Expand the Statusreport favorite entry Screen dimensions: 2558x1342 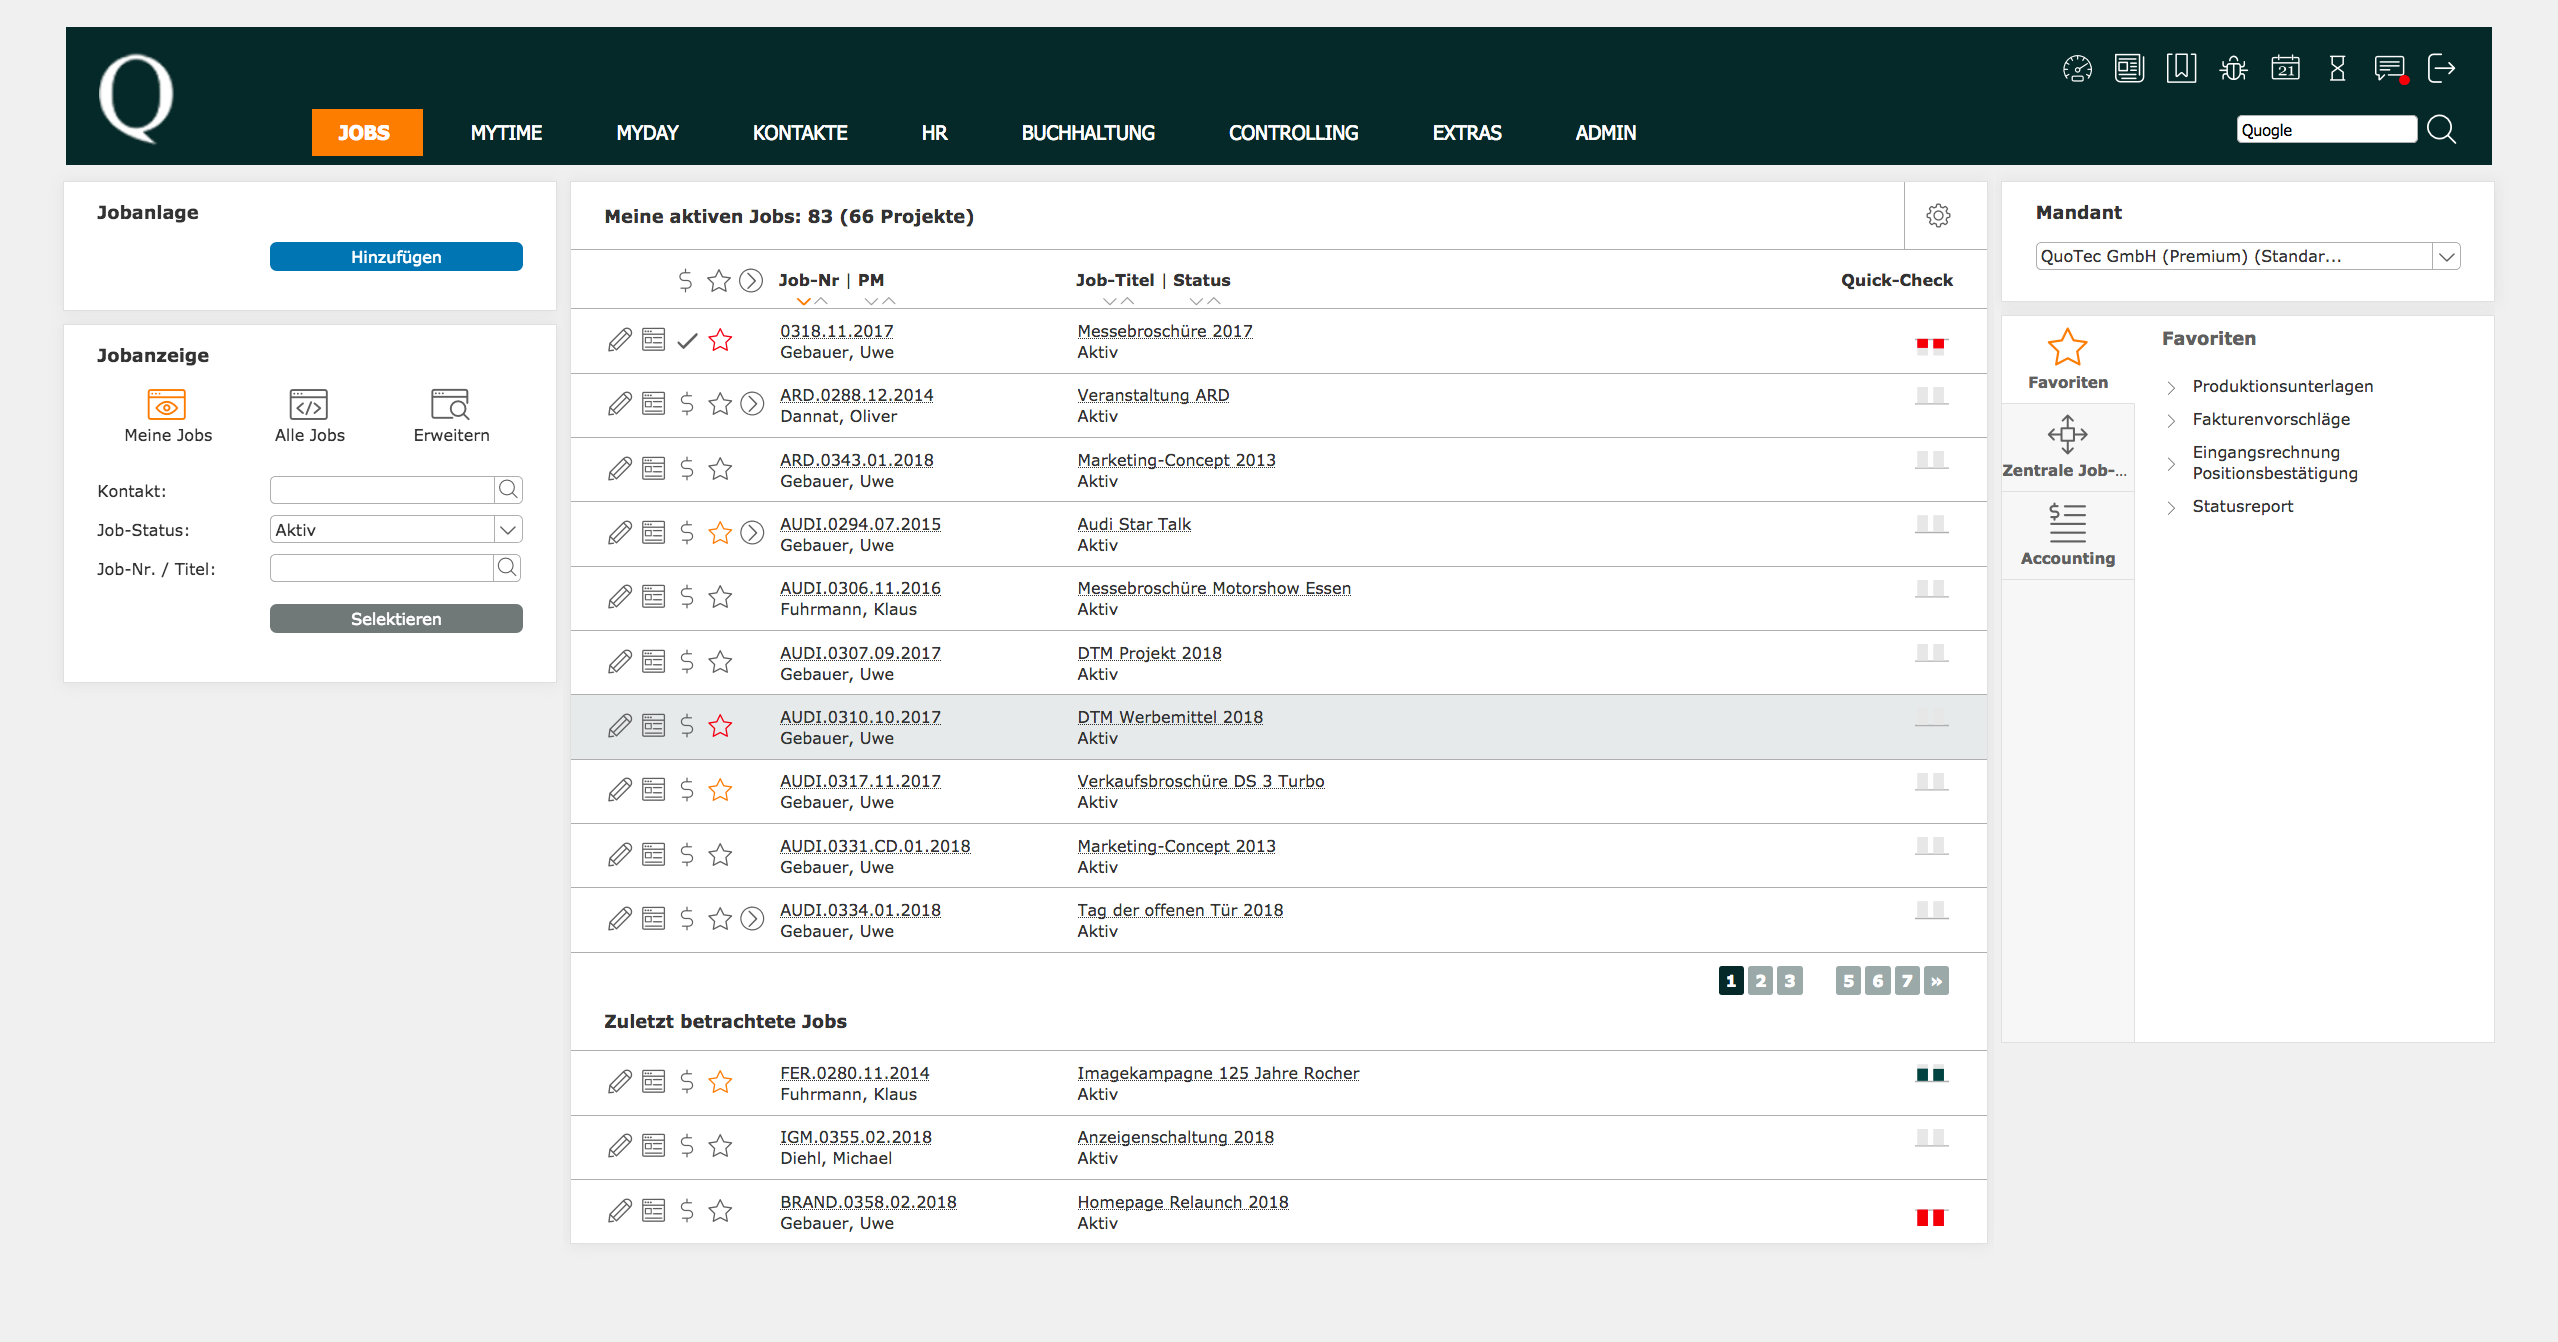tap(2171, 508)
